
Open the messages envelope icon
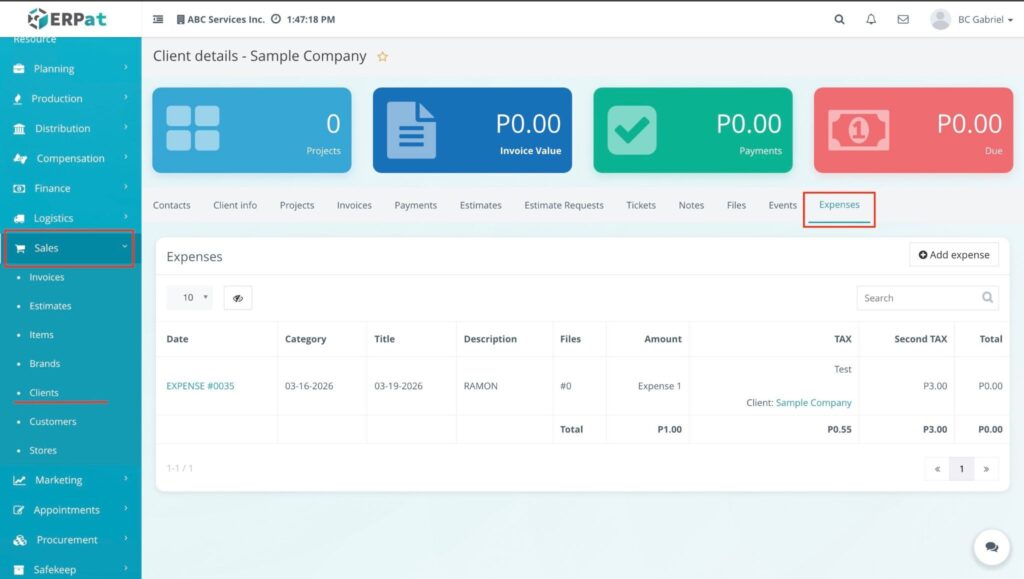(x=903, y=19)
